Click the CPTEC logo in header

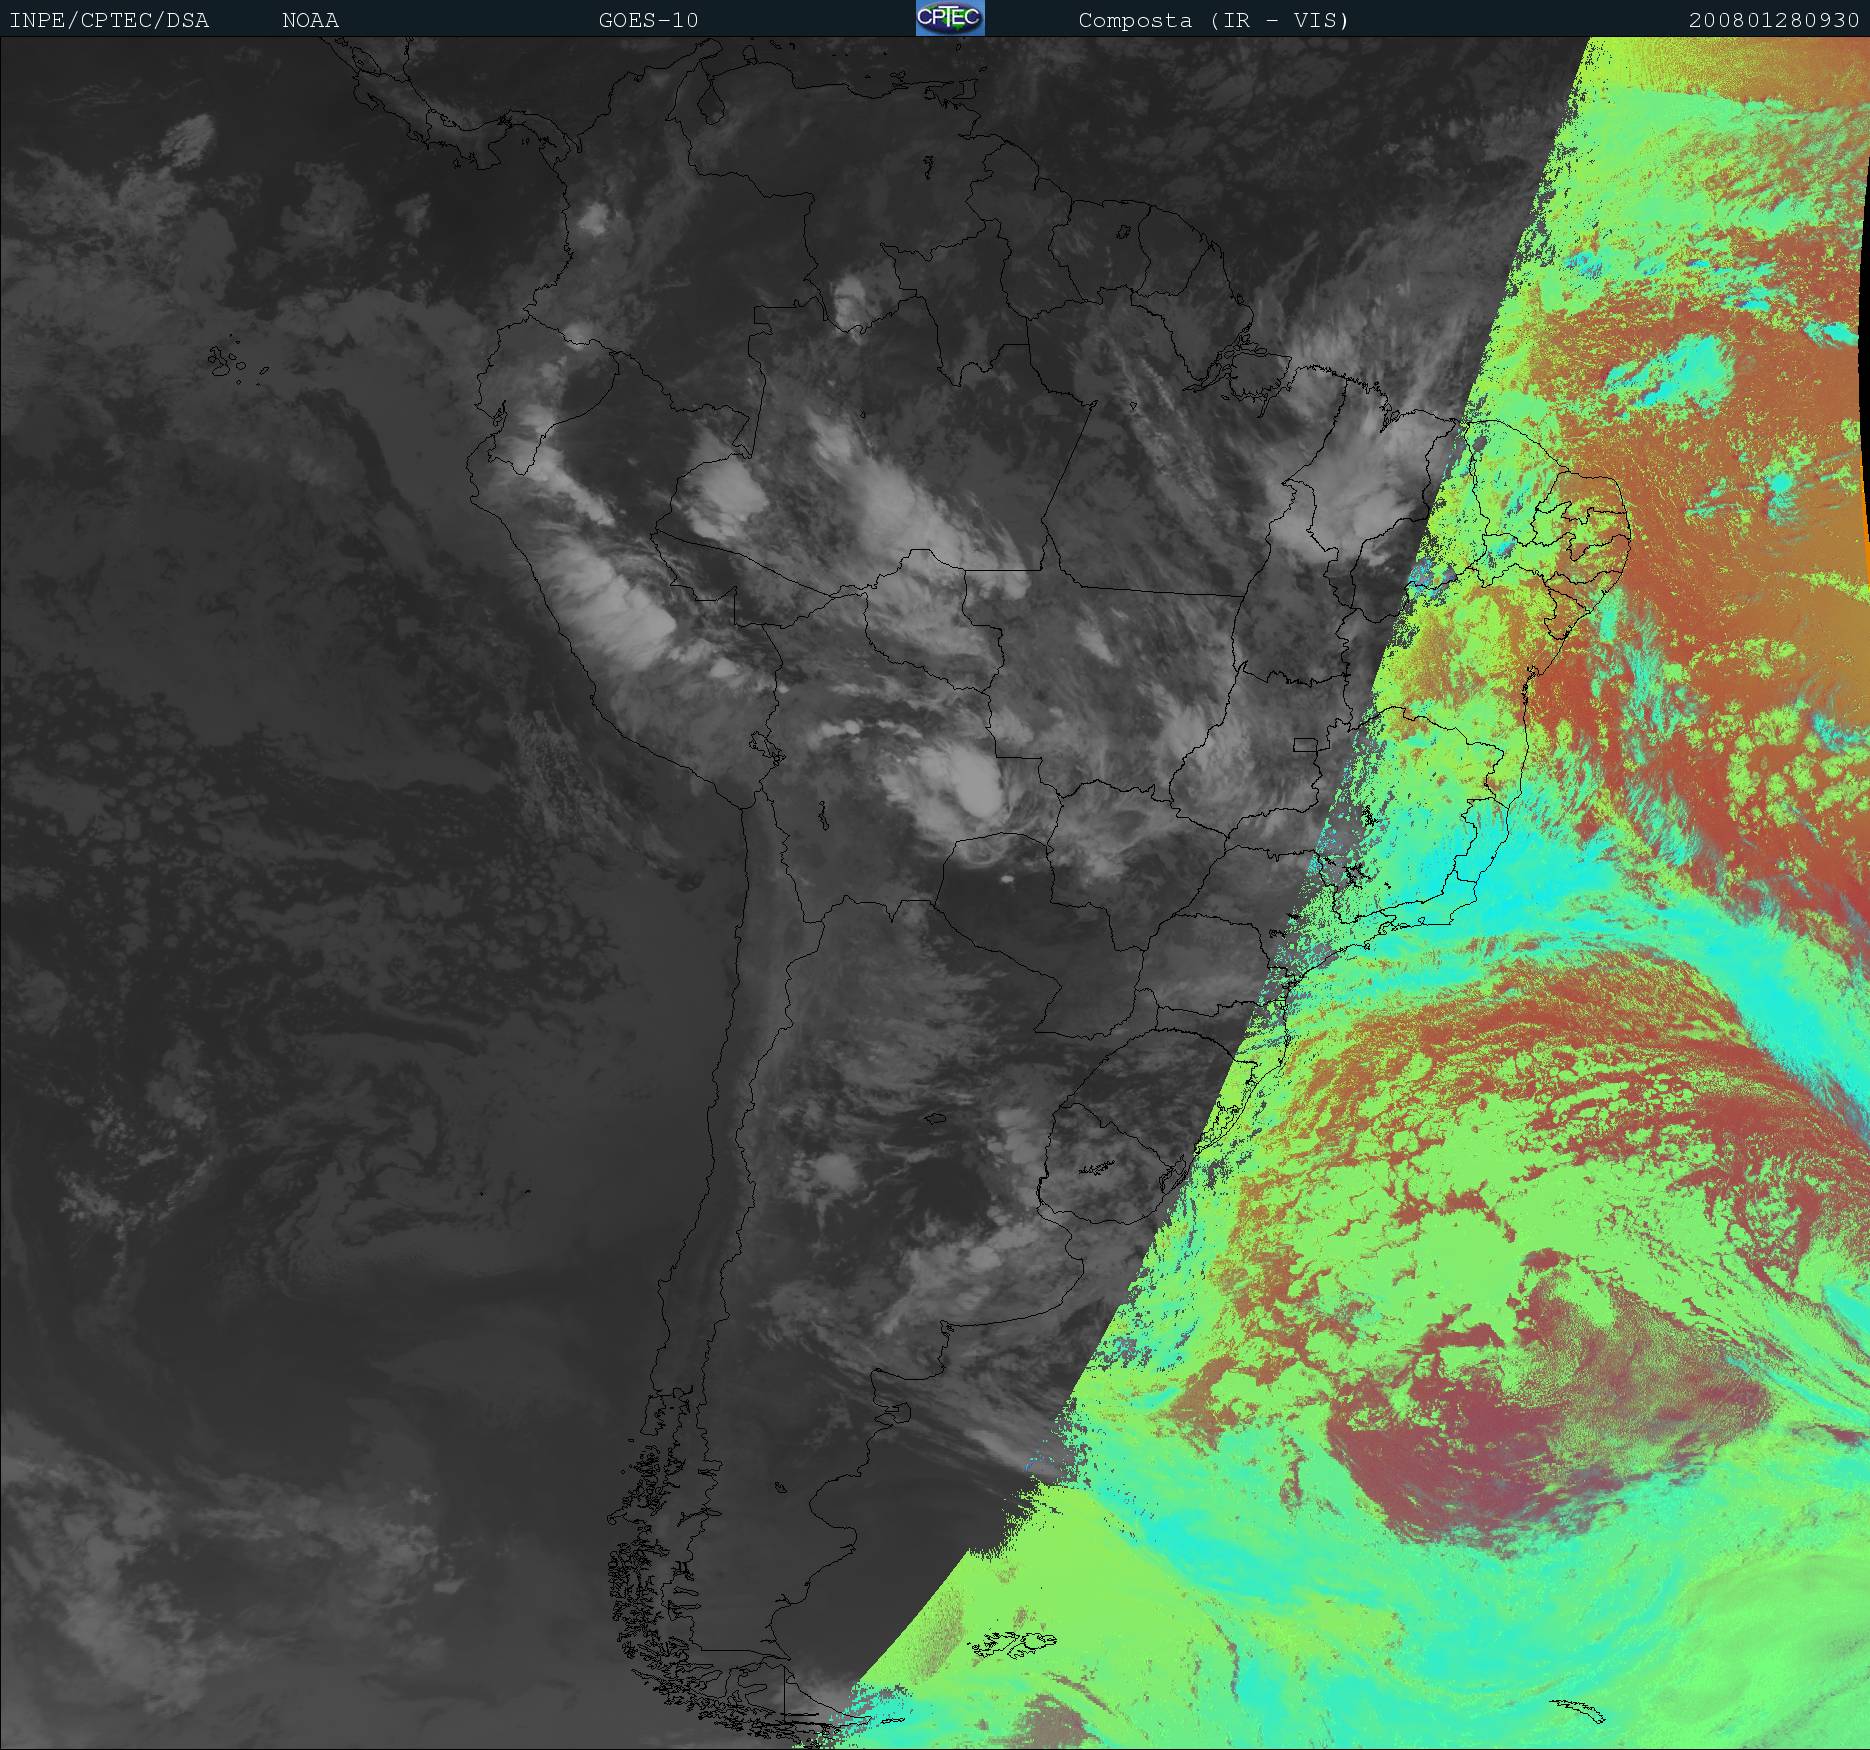[x=949, y=18]
